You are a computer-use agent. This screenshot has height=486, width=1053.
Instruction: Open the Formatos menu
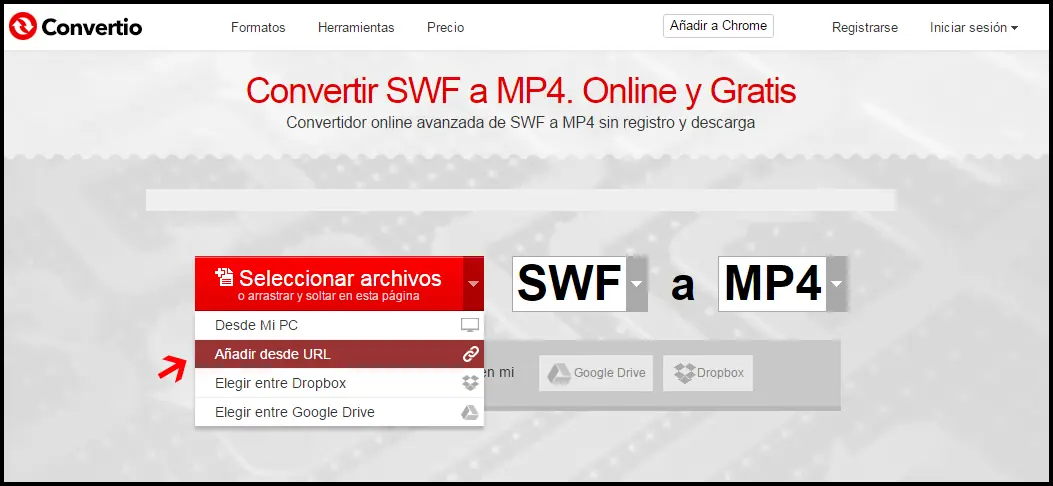pyautogui.click(x=258, y=28)
